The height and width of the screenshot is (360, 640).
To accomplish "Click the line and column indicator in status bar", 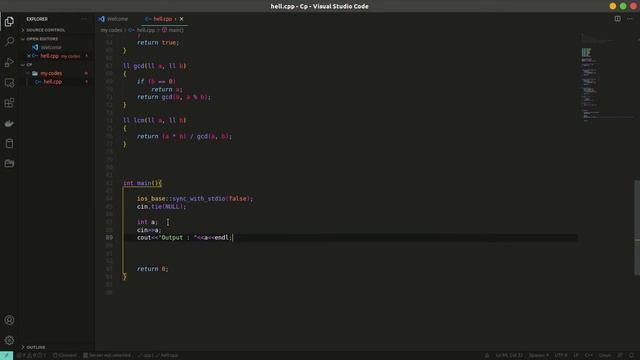I will tap(509, 356).
